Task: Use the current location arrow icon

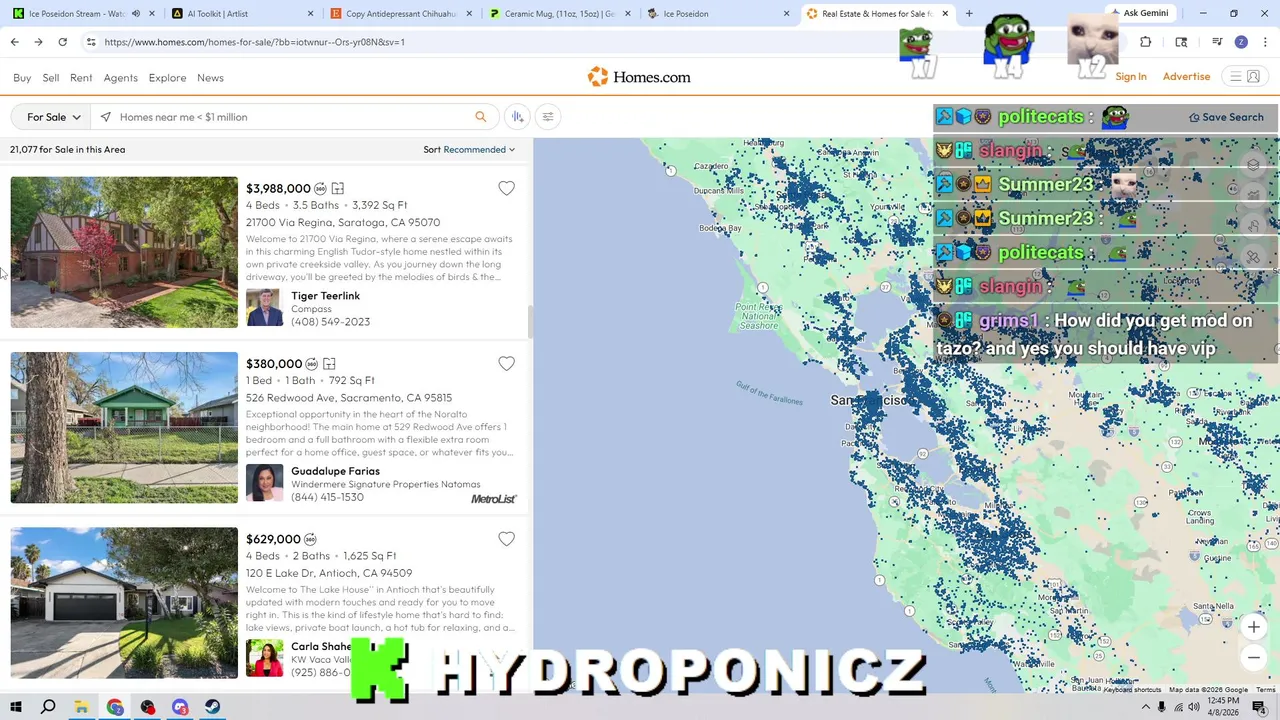Action: click(x=105, y=117)
